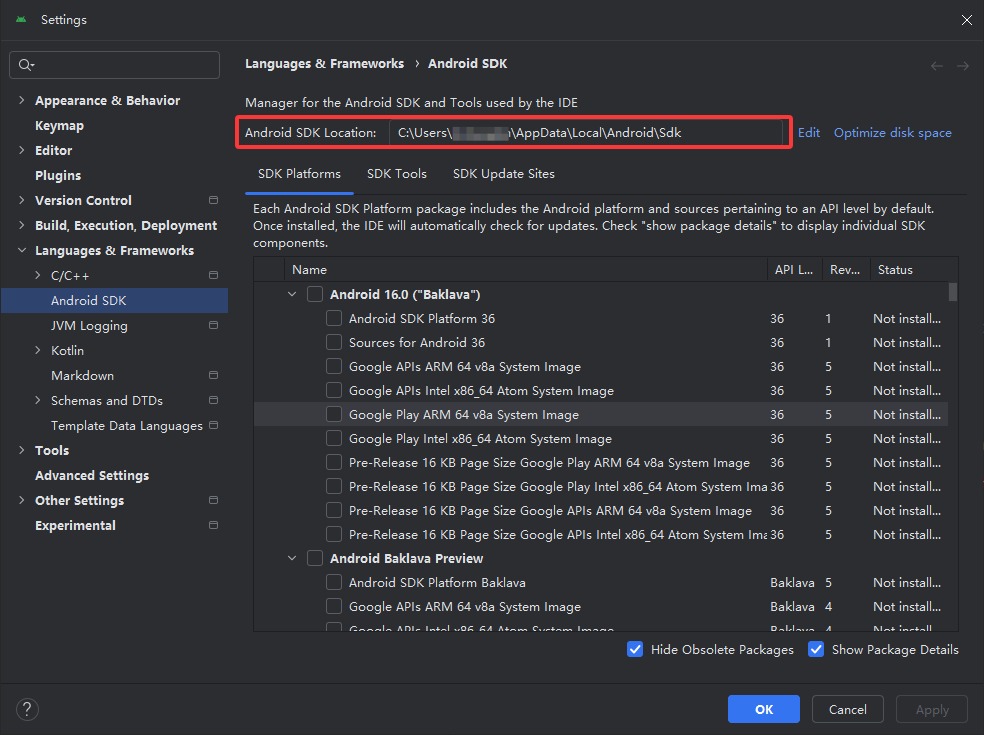Click the project-level icon beside C/C++
The height and width of the screenshot is (735, 984).
pos(213,275)
